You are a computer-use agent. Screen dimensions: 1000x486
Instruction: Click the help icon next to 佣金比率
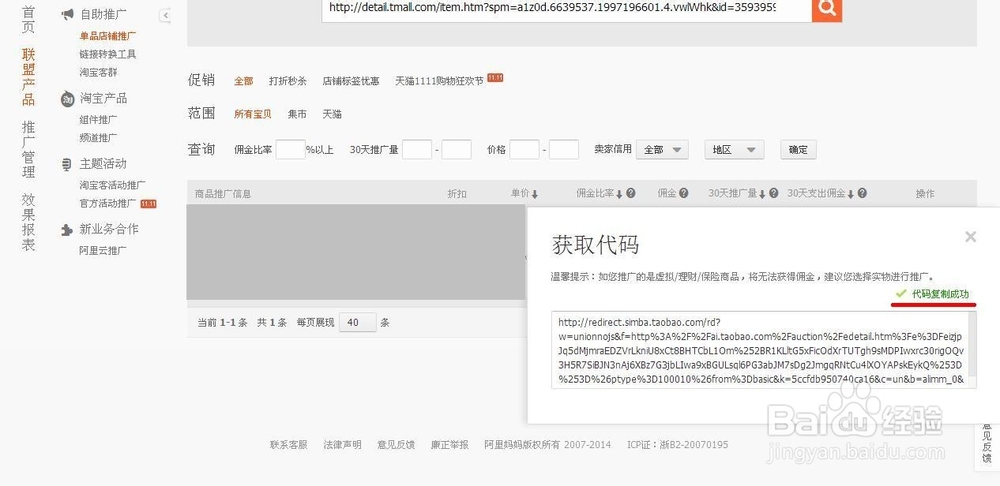[x=631, y=193]
